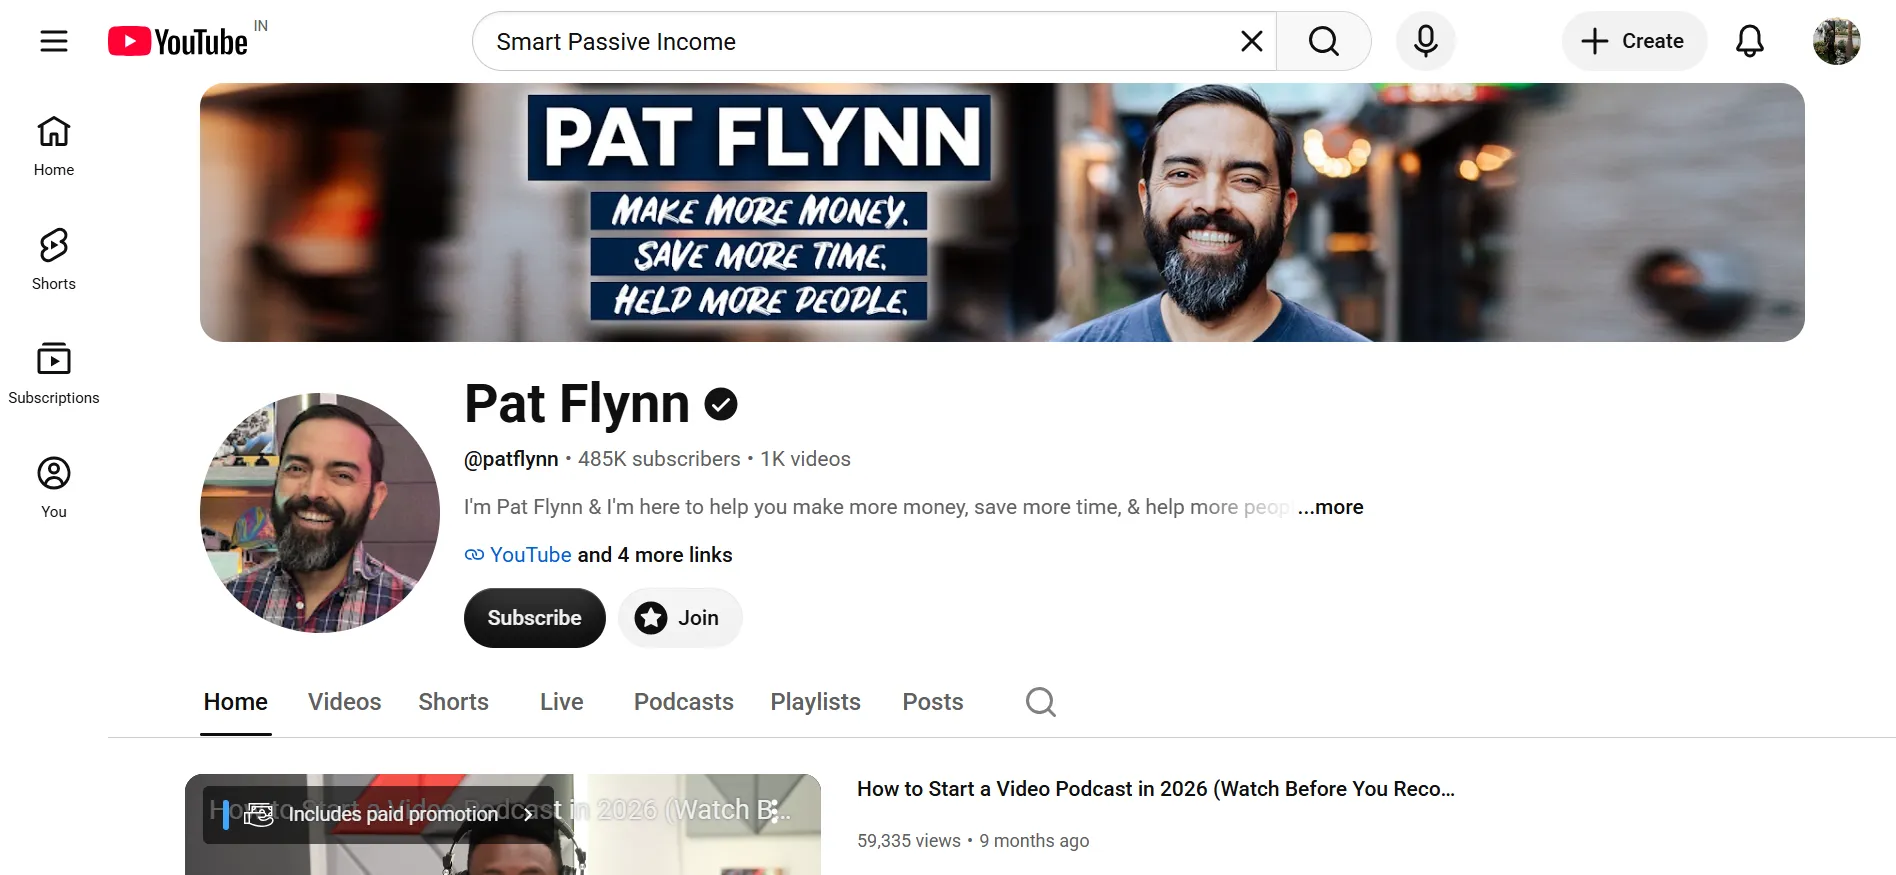Expand the channel description with ...more
Screen dimensions: 1896x875
(1331, 507)
